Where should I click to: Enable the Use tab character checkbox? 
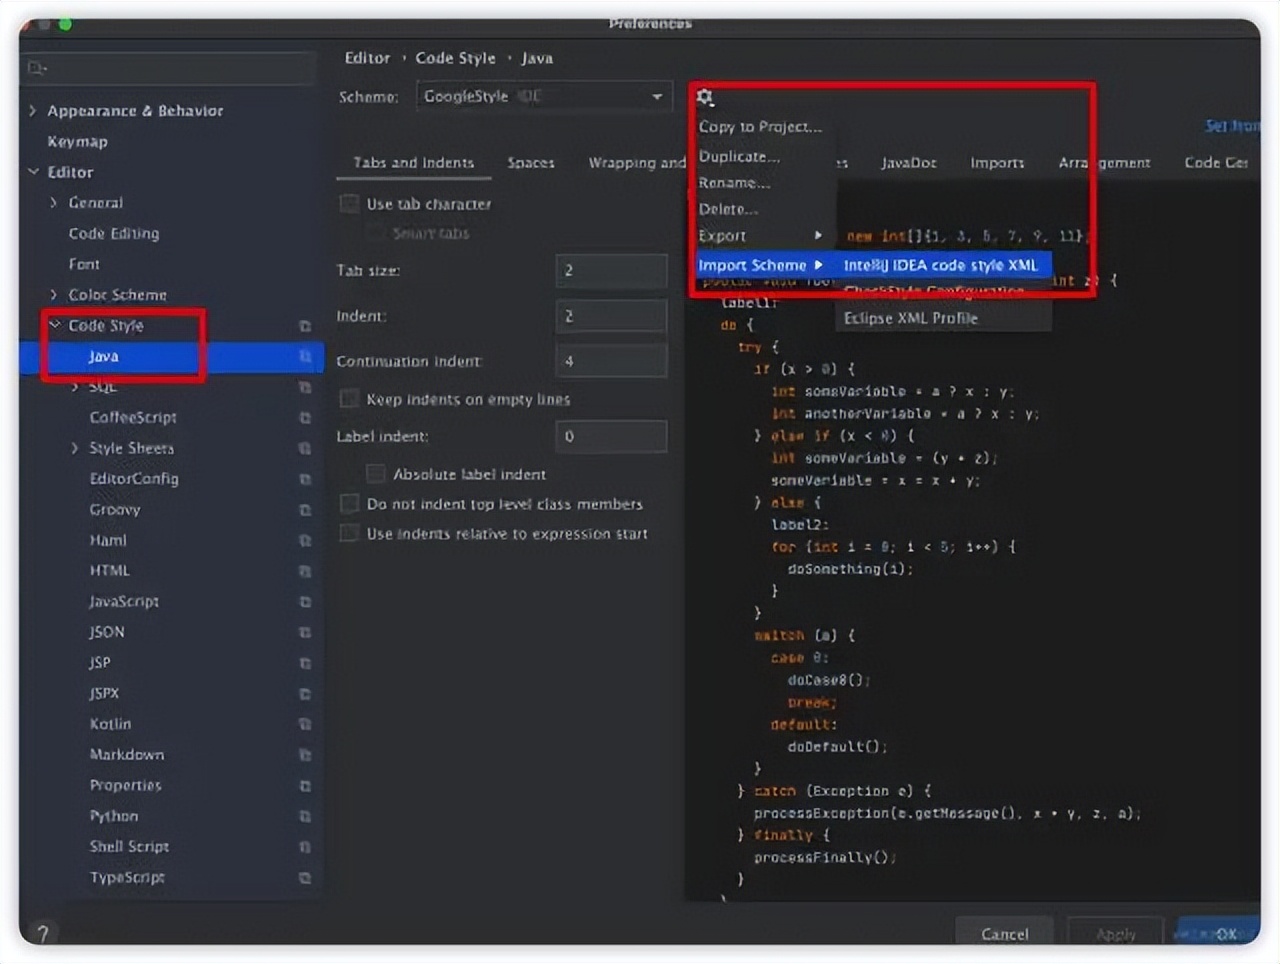[350, 204]
